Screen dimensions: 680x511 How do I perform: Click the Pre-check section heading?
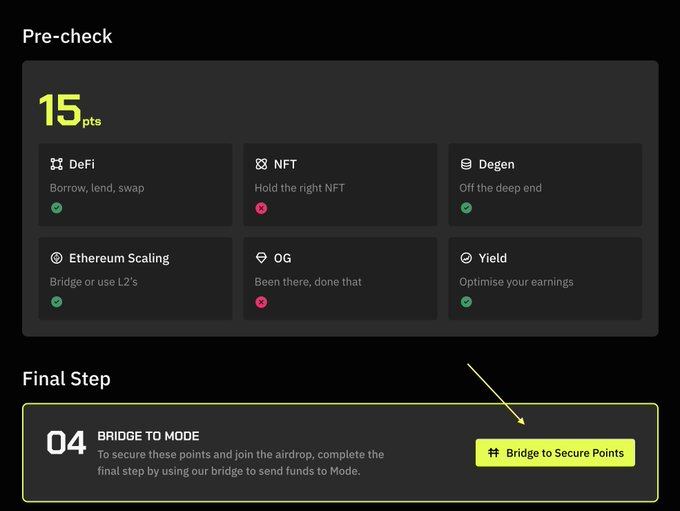[x=67, y=37]
